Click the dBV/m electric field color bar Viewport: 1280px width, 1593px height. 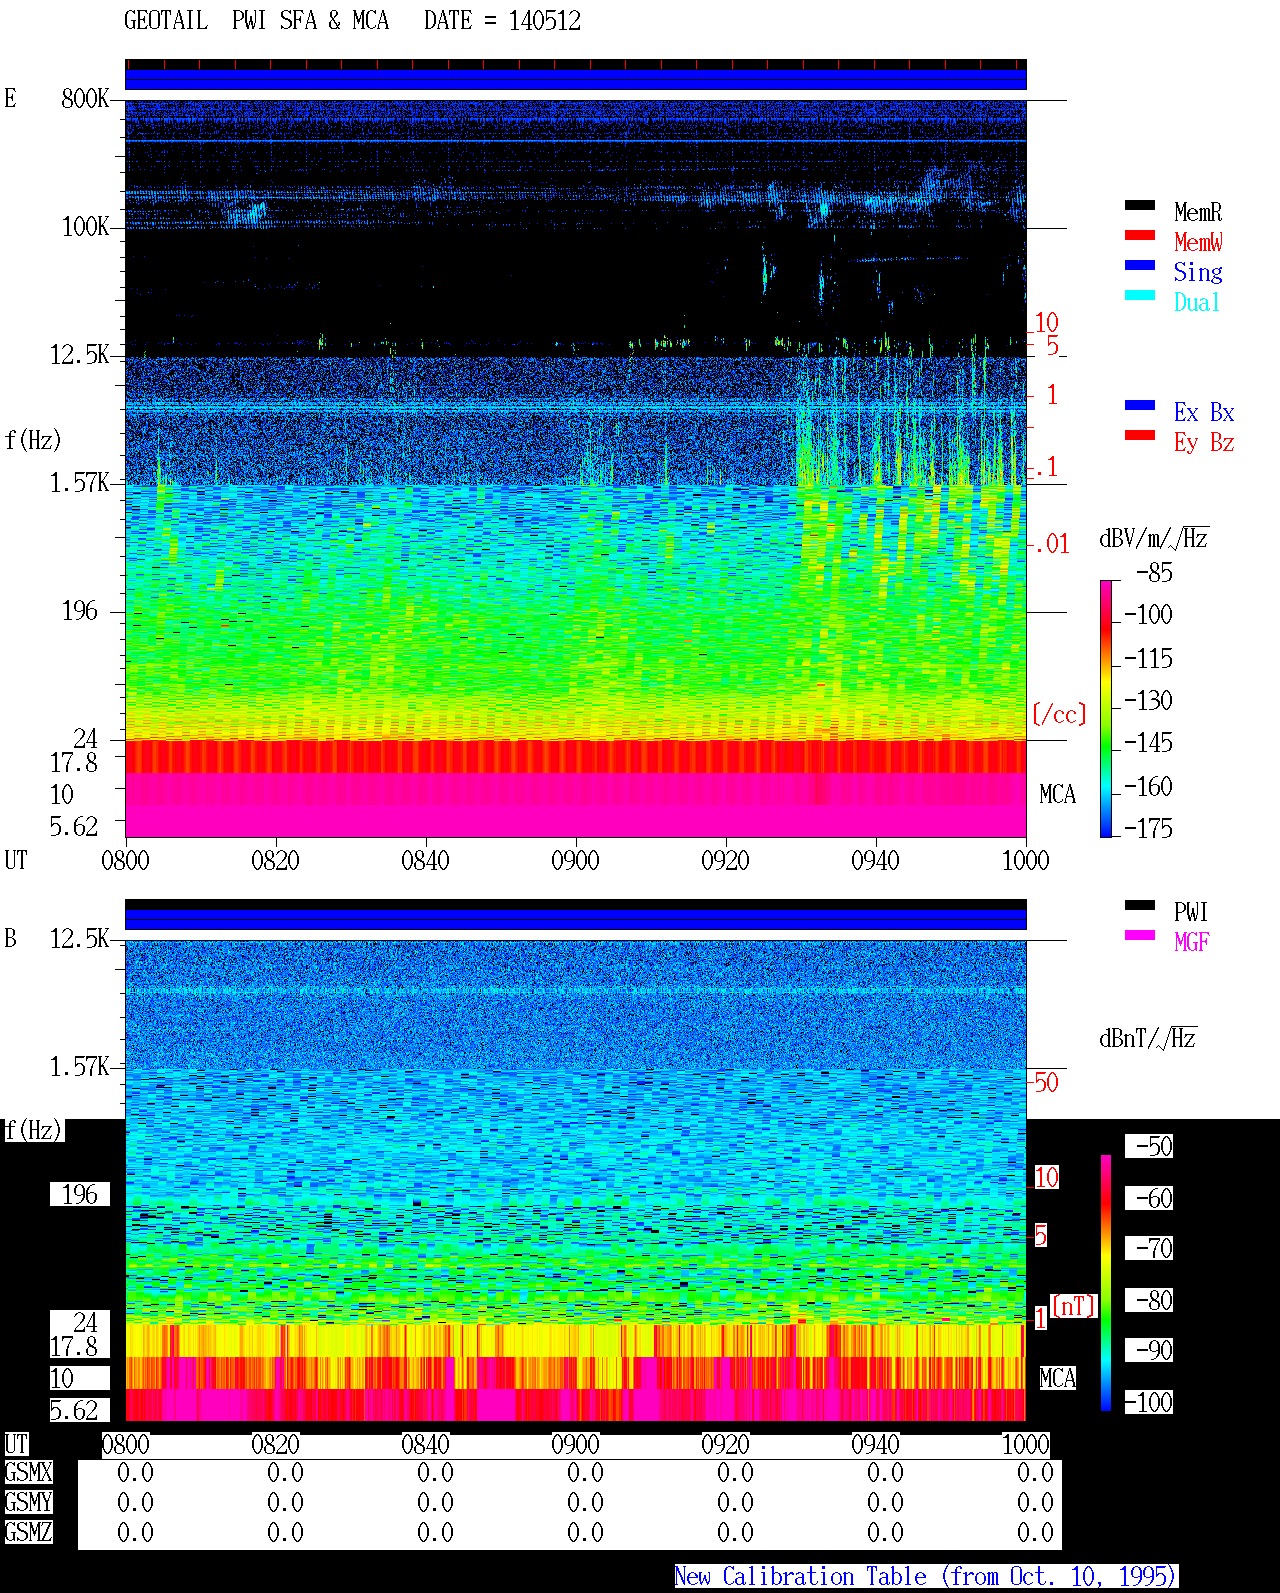(1106, 708)
